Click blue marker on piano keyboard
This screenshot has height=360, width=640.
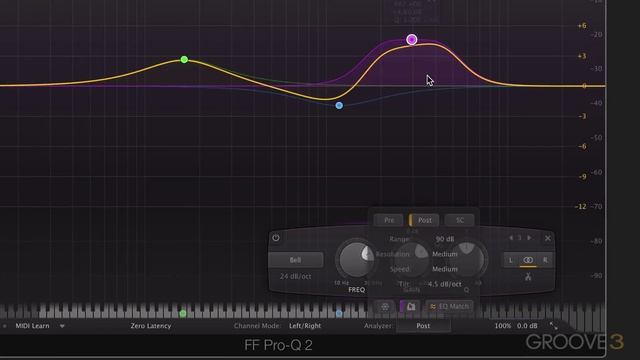pyautogui.click(x=339, y=313)
